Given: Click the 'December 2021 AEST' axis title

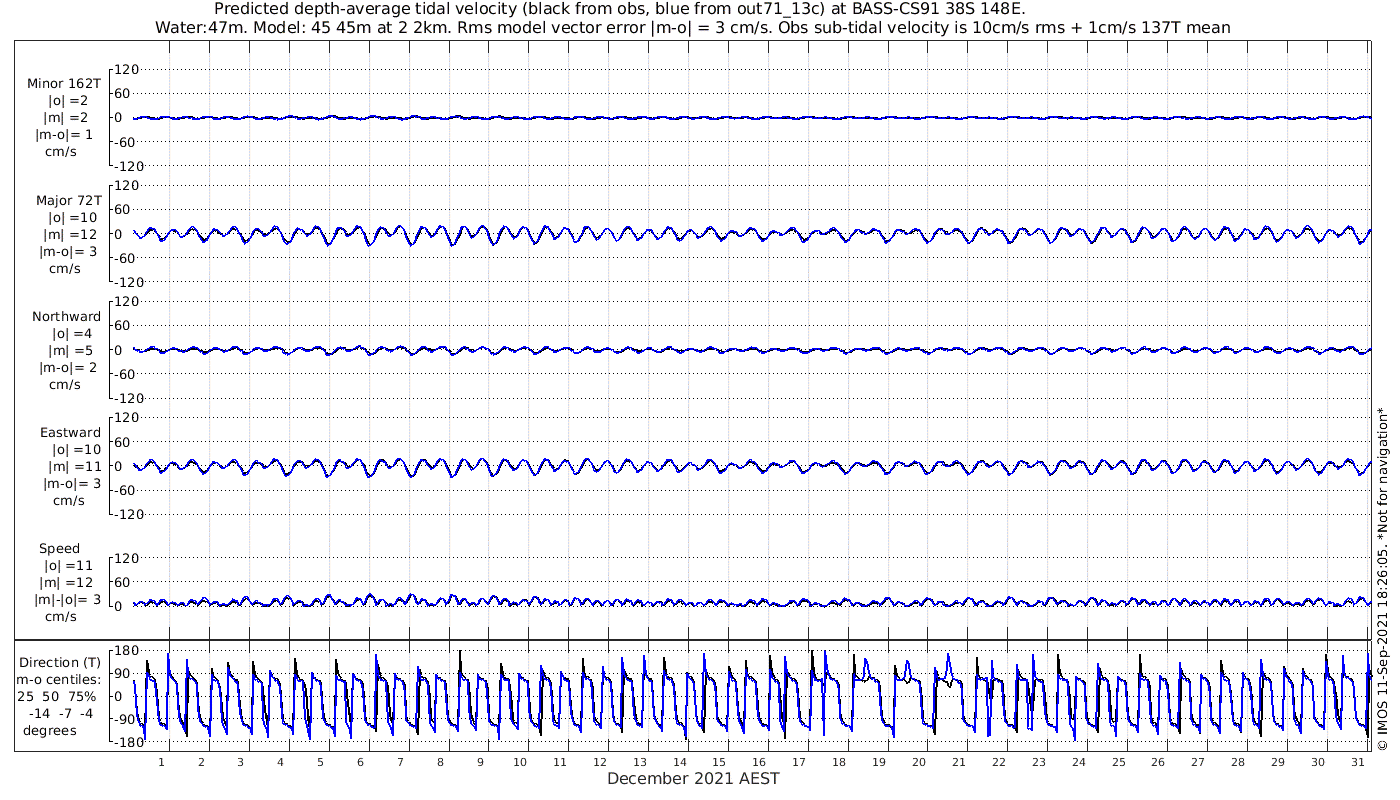Looking at the screenshot, I should coord(693,778).
